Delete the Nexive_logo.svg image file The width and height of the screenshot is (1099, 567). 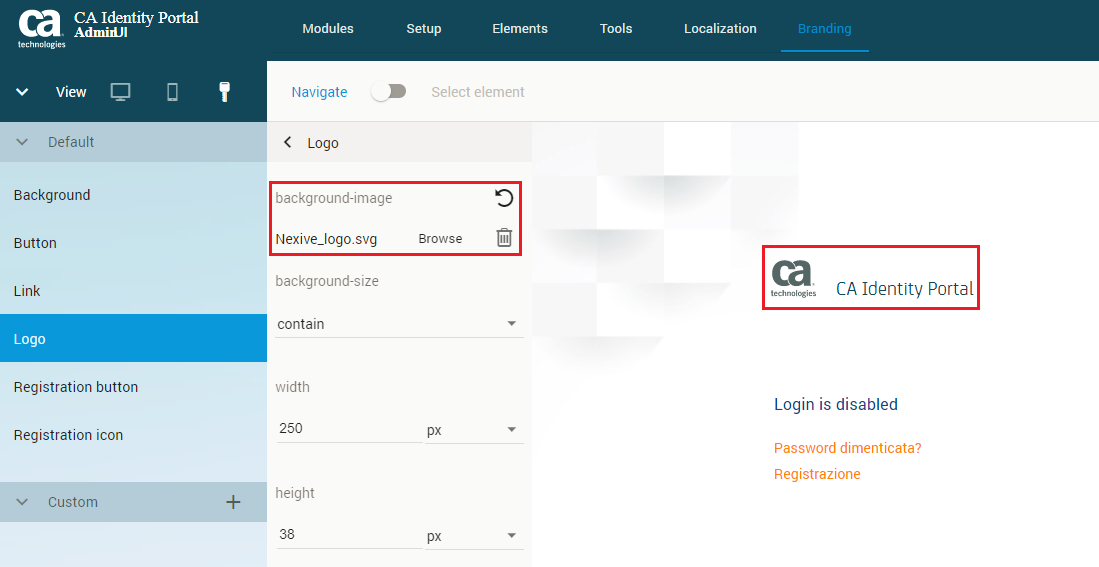coord(504,238)
